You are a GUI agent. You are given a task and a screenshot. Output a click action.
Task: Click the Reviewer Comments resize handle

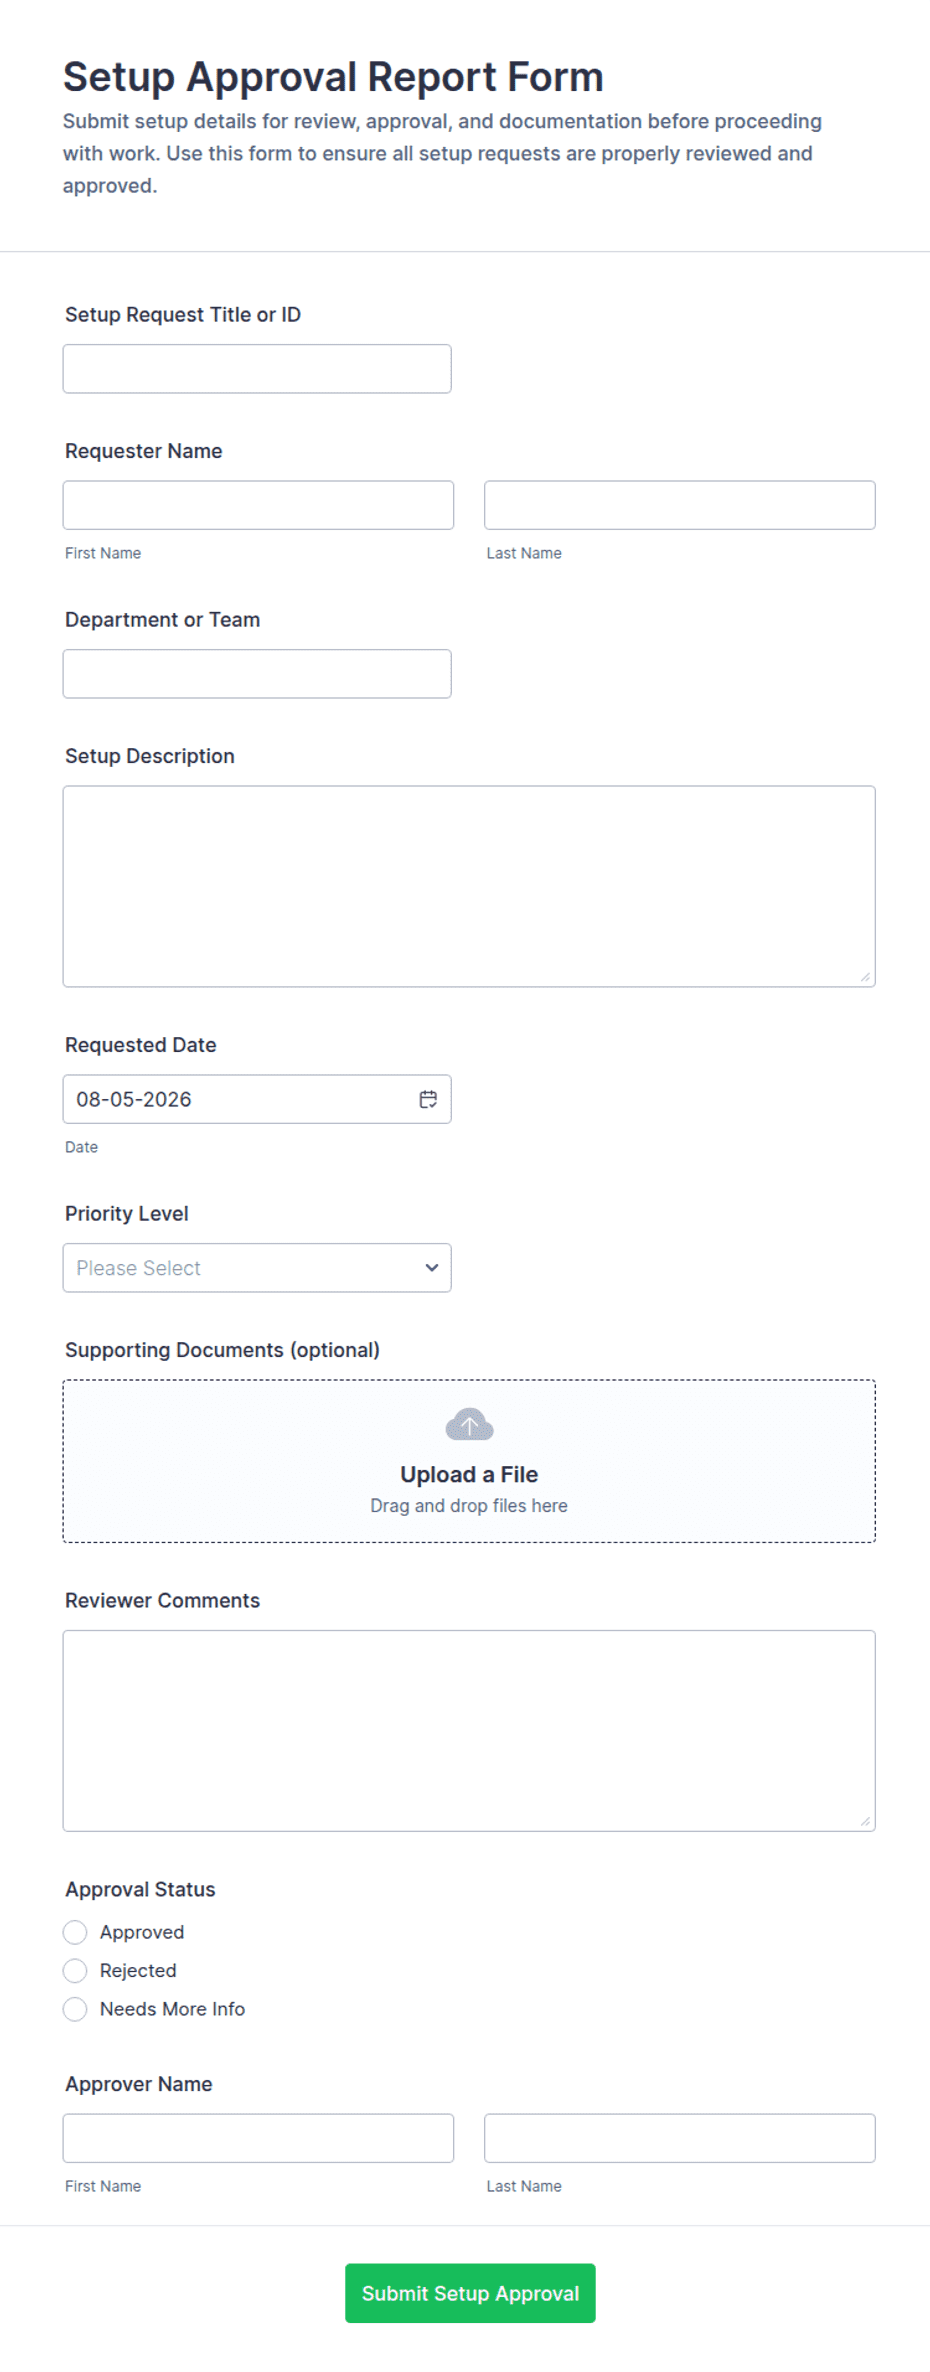tap(865, 1821)
